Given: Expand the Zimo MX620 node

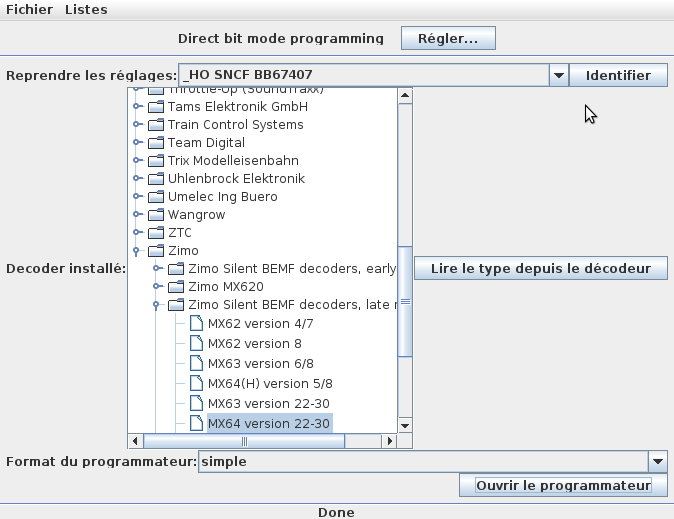Looking at the screenshot, I should (x=157, y=286).
